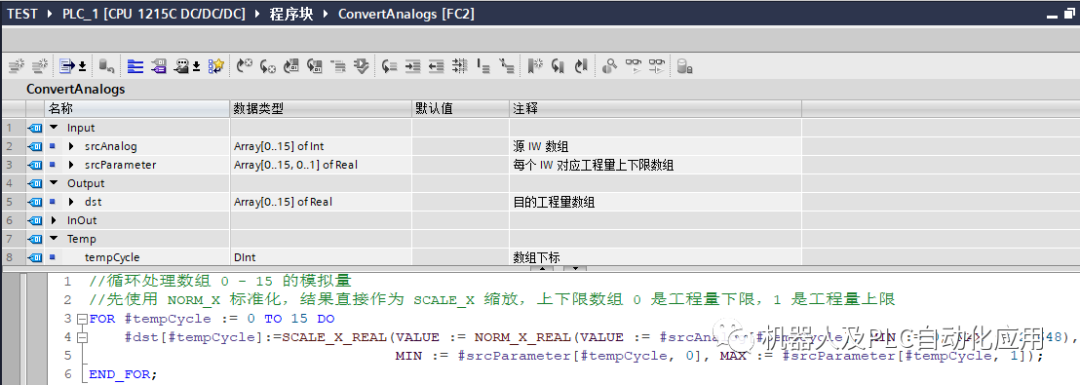Click the first arrow-with-page toolbar icon
The width and height of the screenshot is (1080, 385).
(x=291, y=65)
